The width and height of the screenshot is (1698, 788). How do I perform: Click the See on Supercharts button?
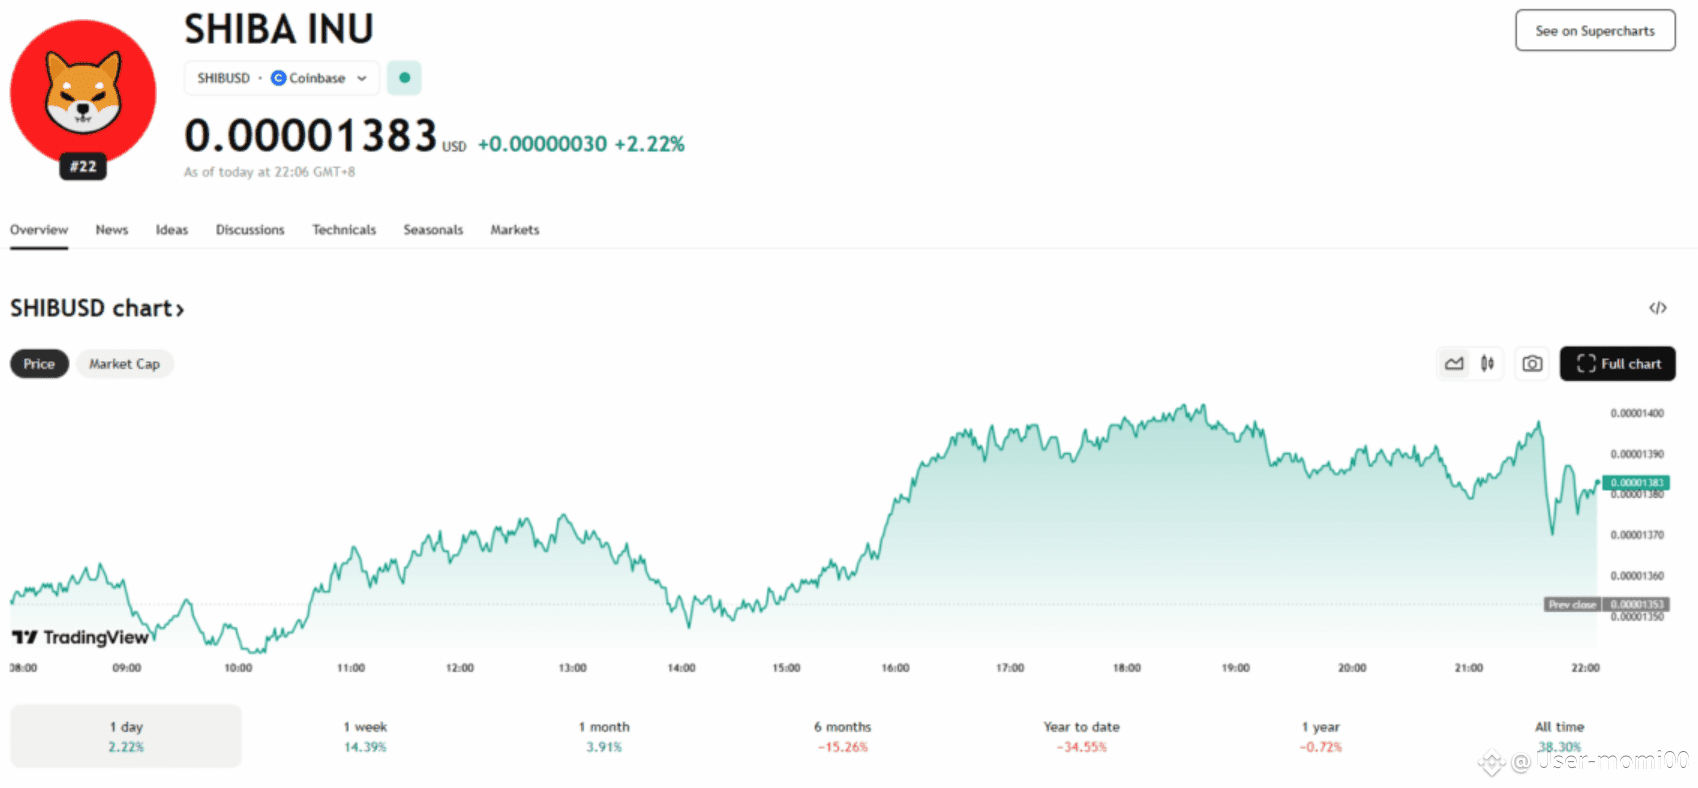pyautogui.click(x=1595, y=31)
